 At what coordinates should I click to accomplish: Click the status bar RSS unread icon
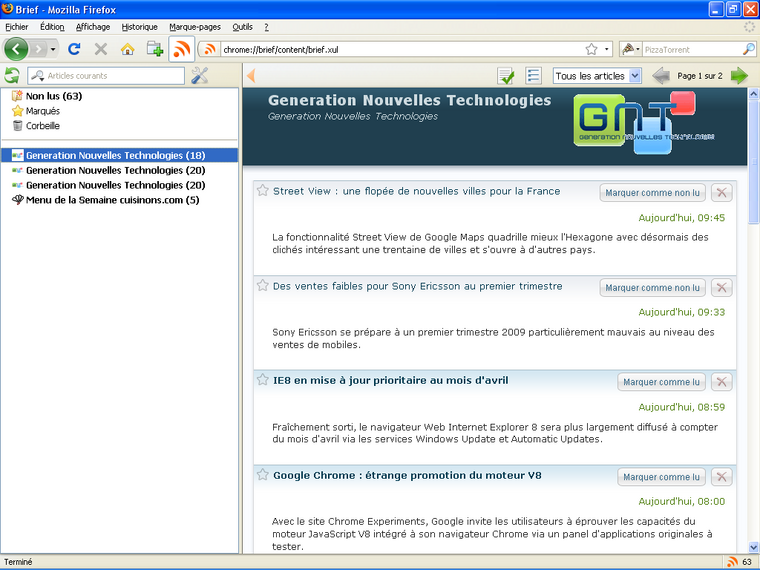pyautogui.click(x=732, y=562)
